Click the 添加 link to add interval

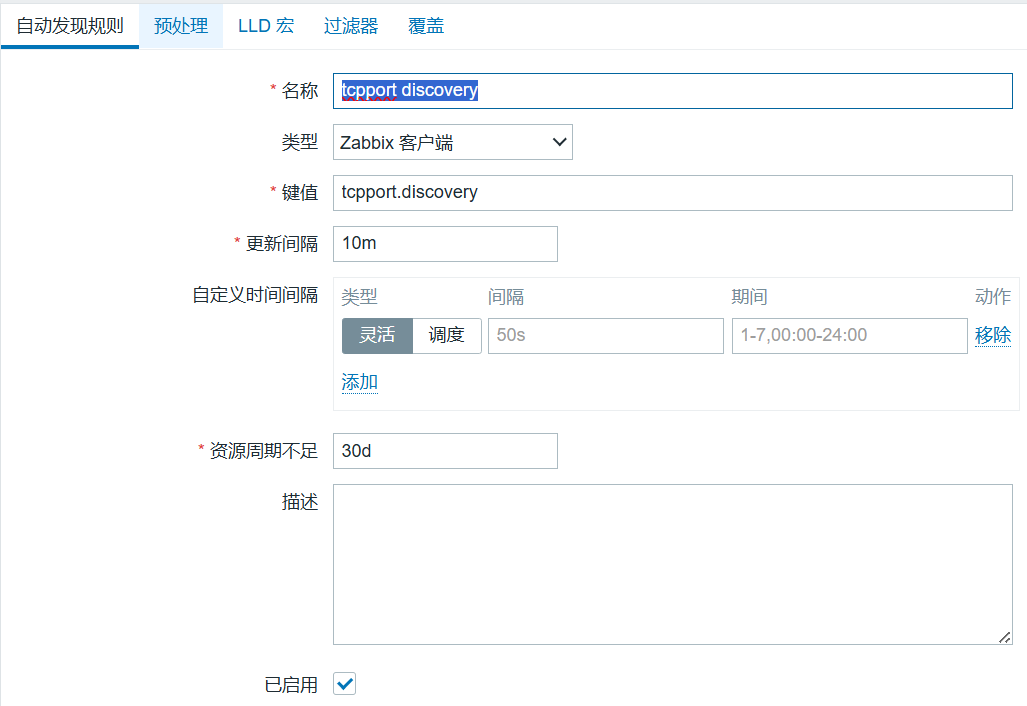(360, 382)
